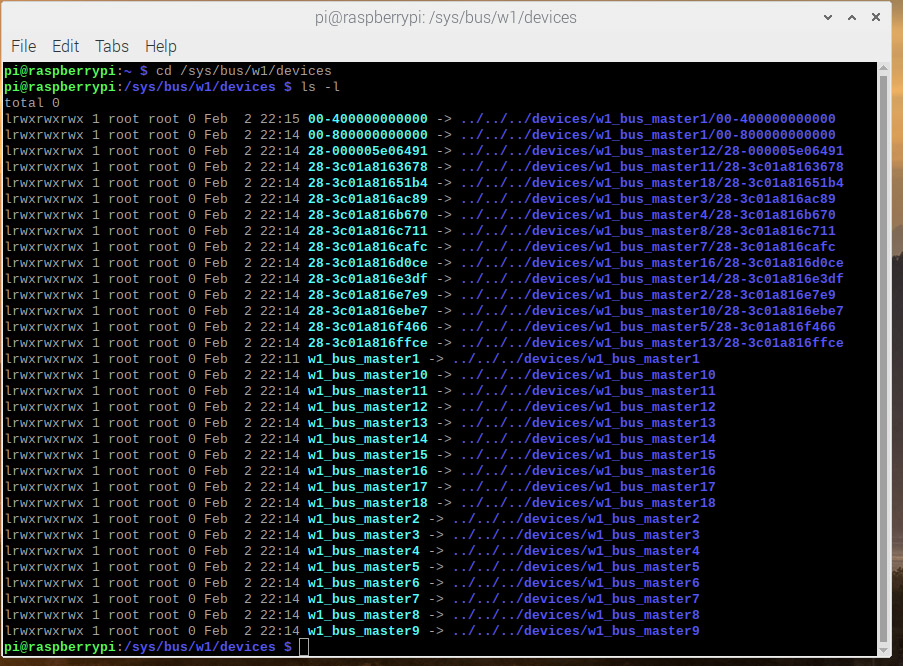Click the 28-3c01a816d0ce device entry
This screenshot has width=903, height=666.
coord(367,263)
